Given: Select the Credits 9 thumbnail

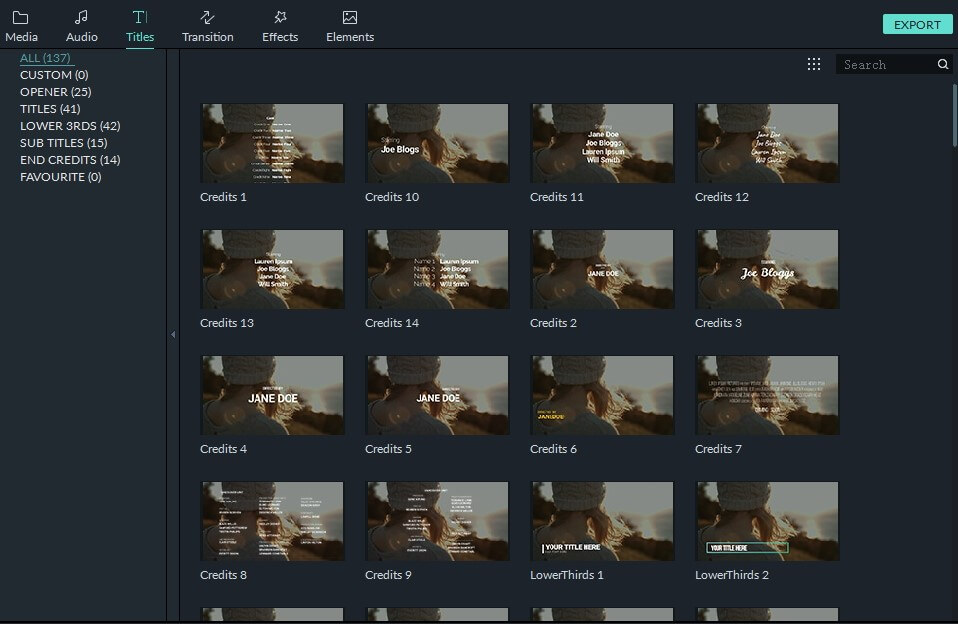Looking at the screenshot, I should [437, 521].
